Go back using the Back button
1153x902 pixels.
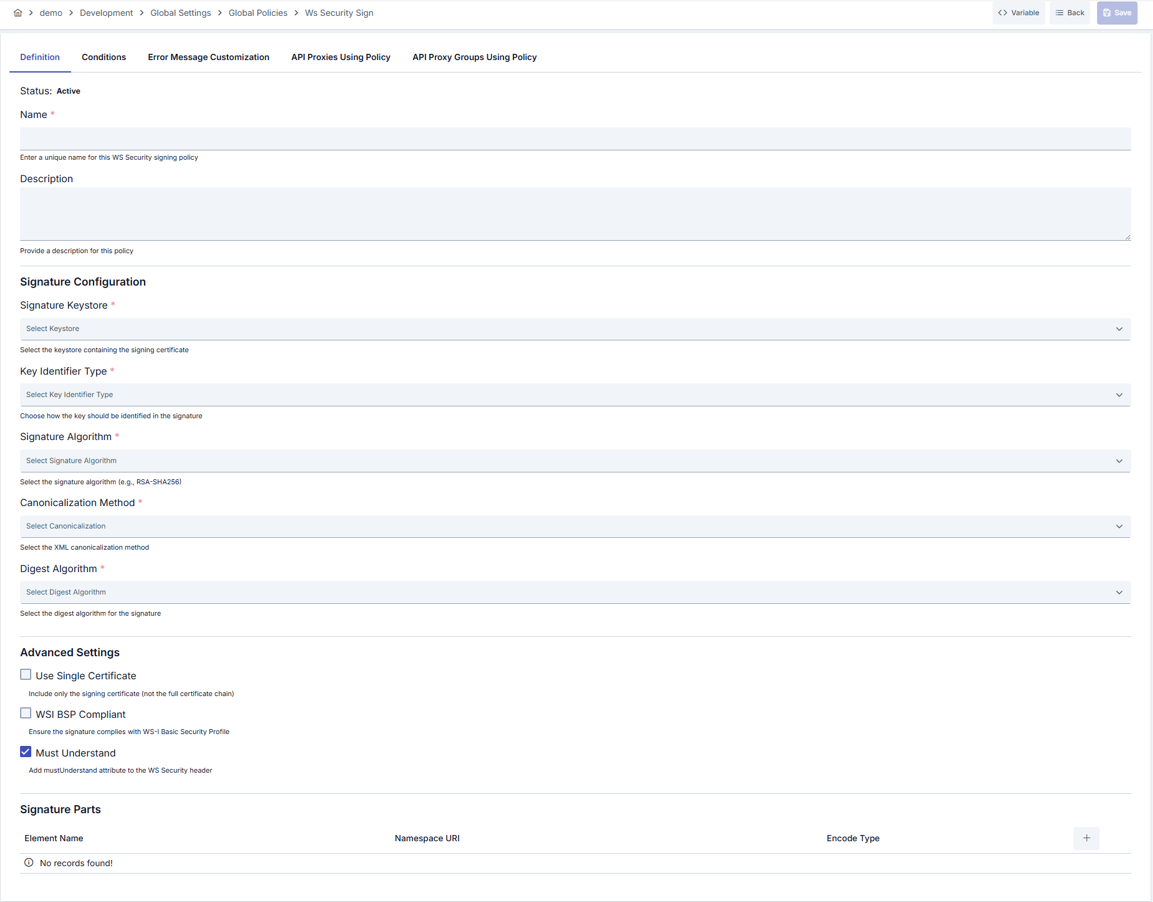[1070, 12]
